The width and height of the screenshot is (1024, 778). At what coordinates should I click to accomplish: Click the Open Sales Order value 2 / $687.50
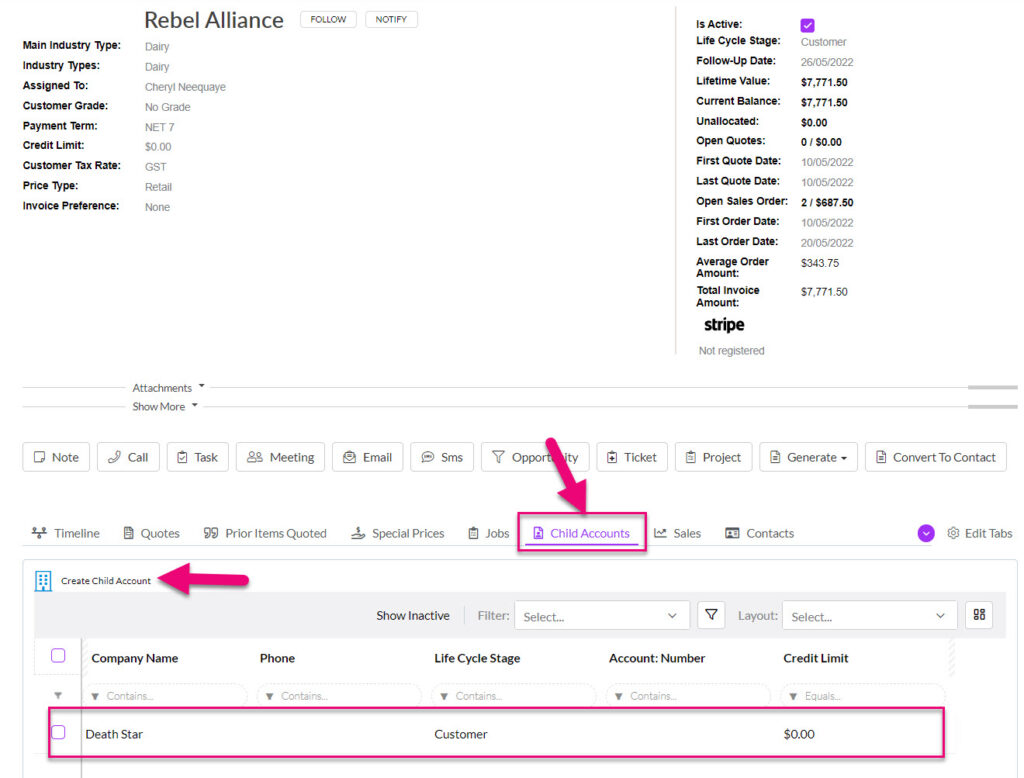coord(827,203)
